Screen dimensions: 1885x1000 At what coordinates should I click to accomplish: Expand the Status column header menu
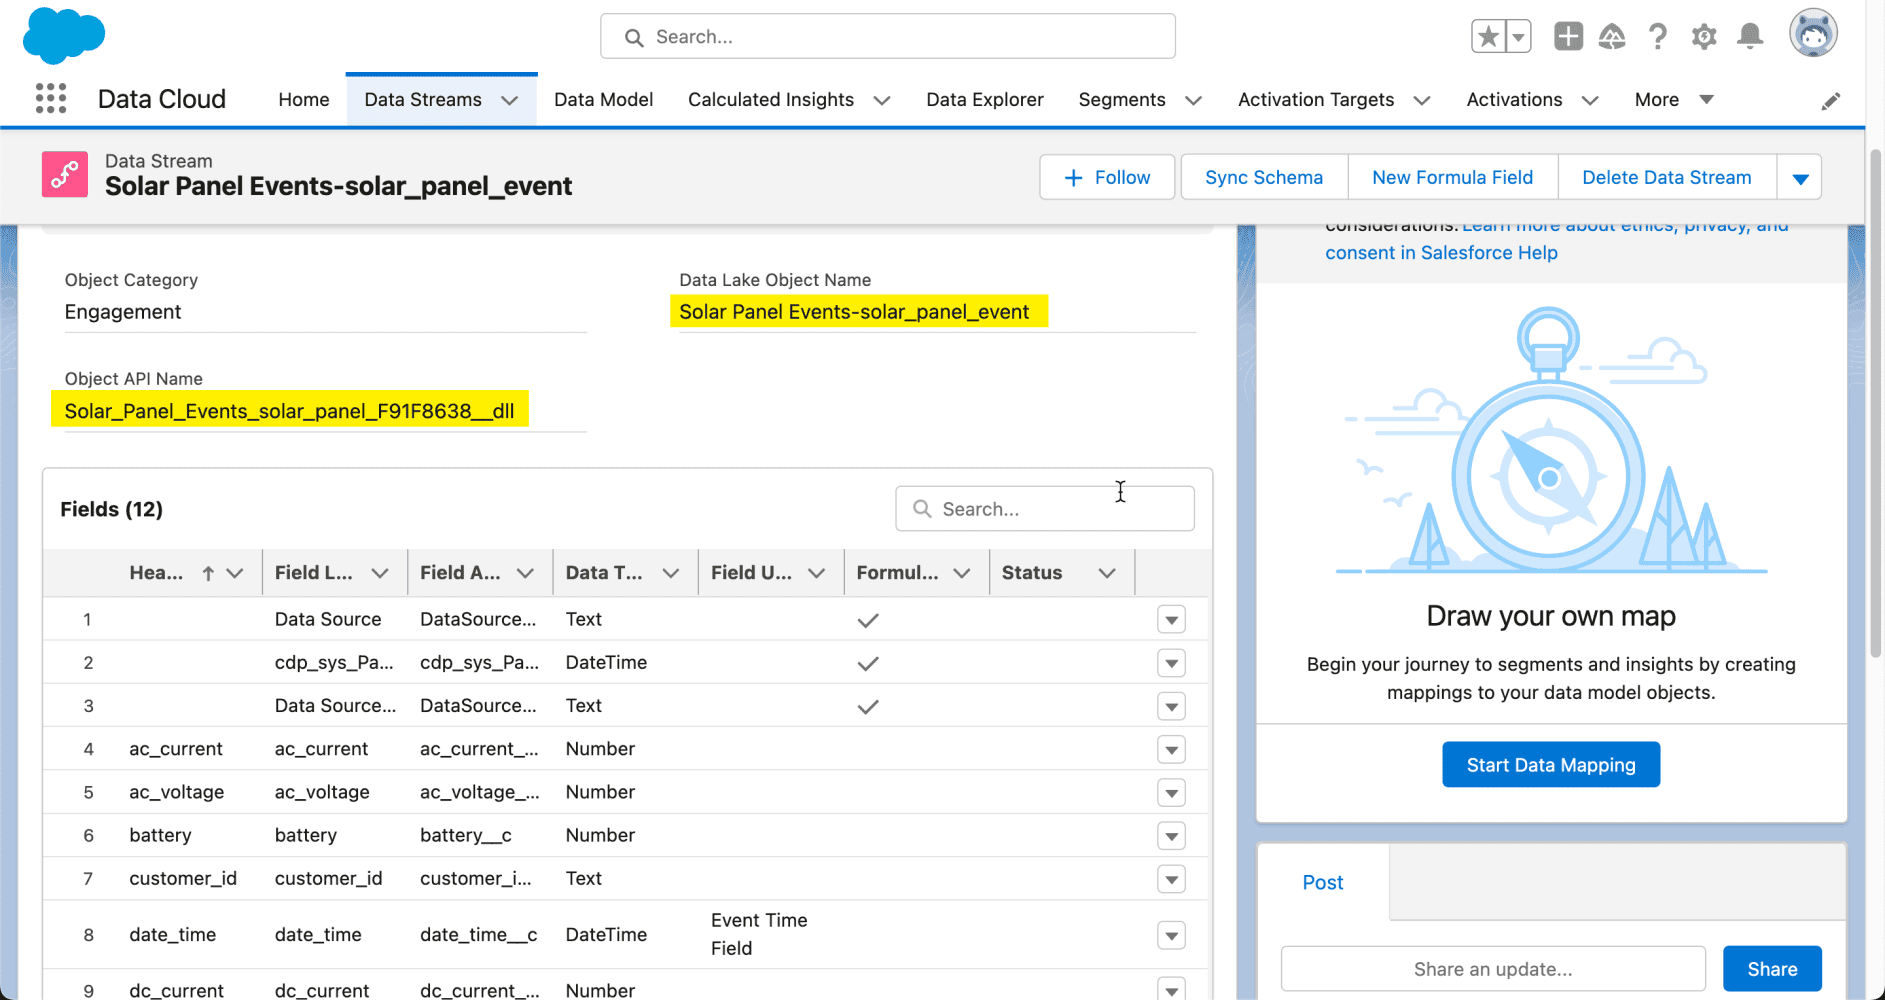click(x=1107, y=573)
